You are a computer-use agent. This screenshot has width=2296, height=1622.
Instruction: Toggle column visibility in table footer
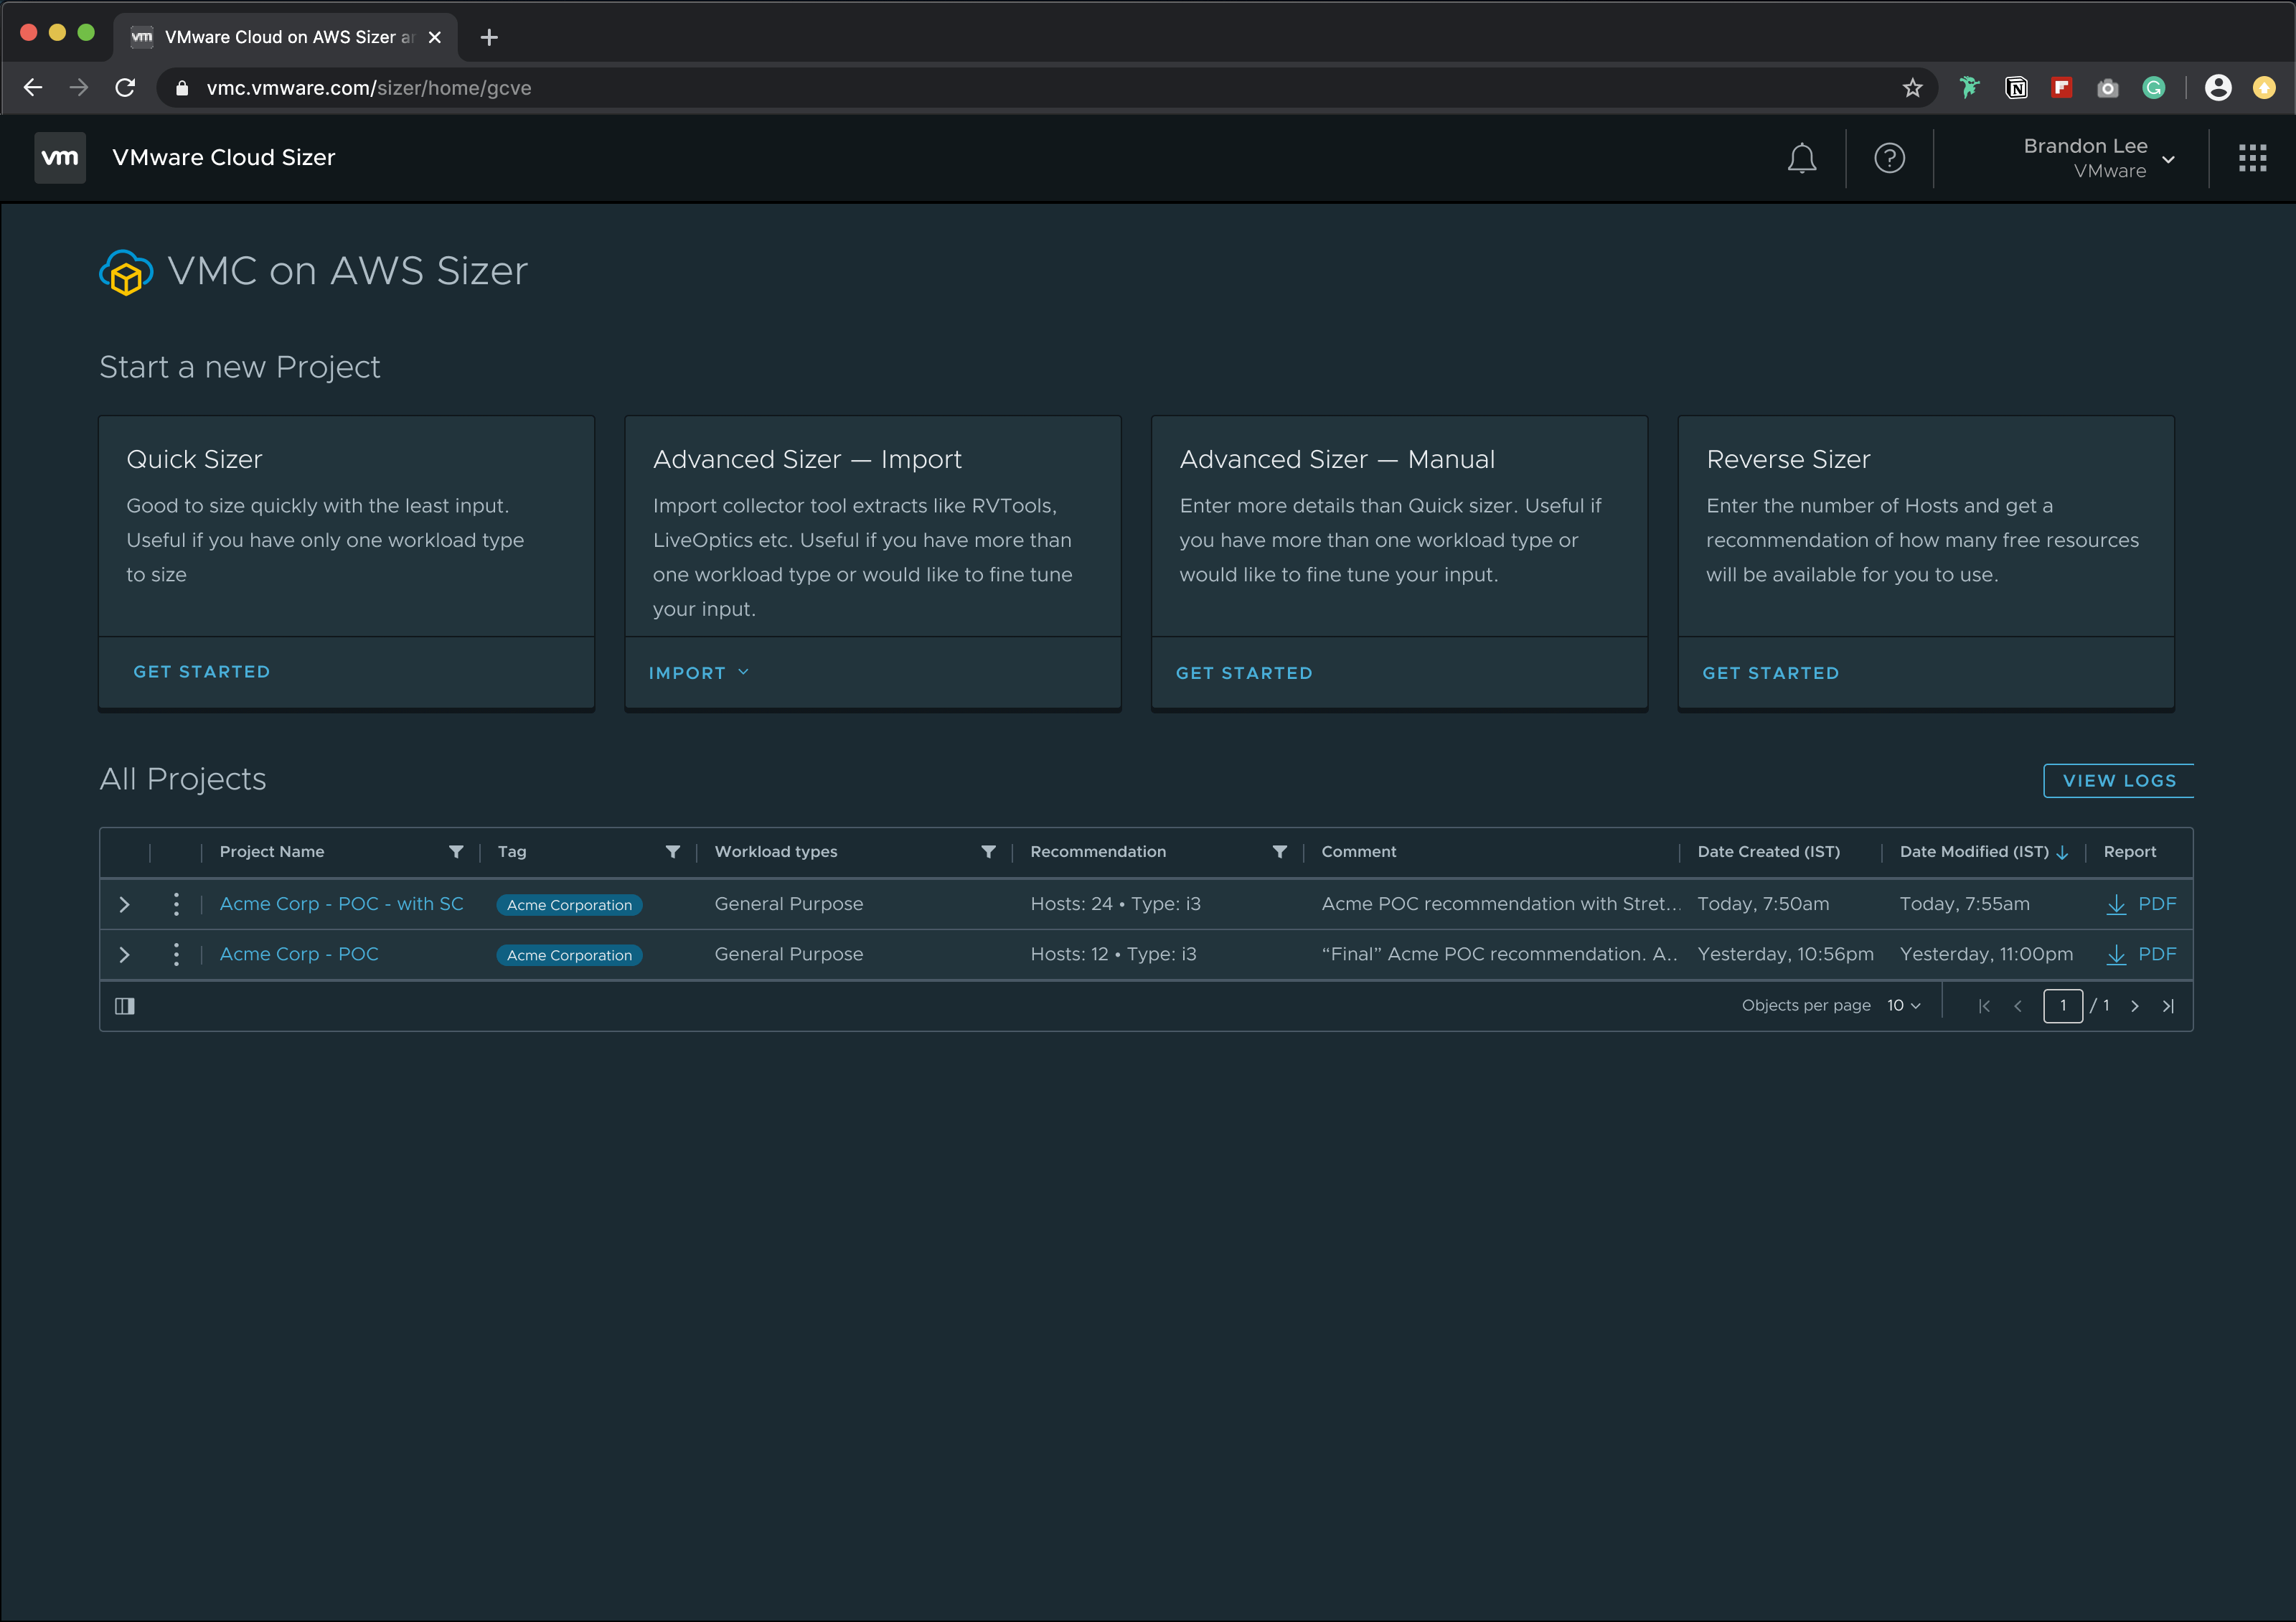point(125,1006)
